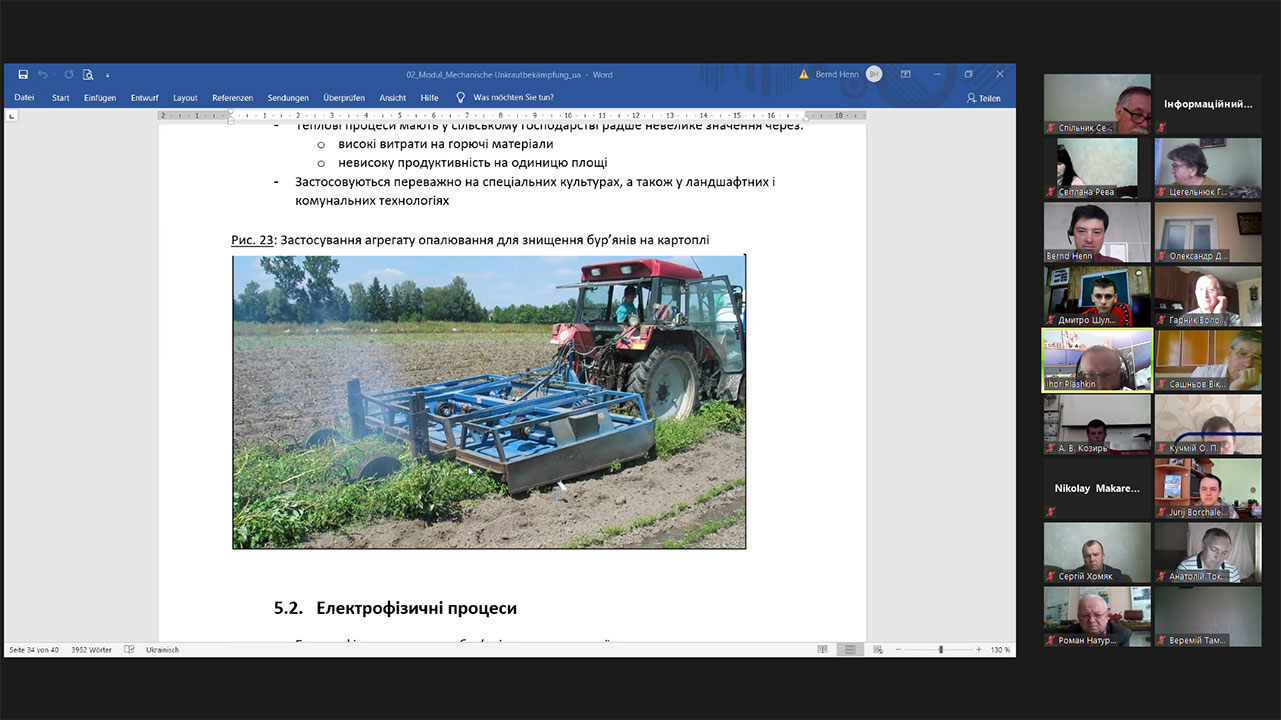Click the lightbulb Tell Me icon

pyautogui.click(x=461, y=98)
